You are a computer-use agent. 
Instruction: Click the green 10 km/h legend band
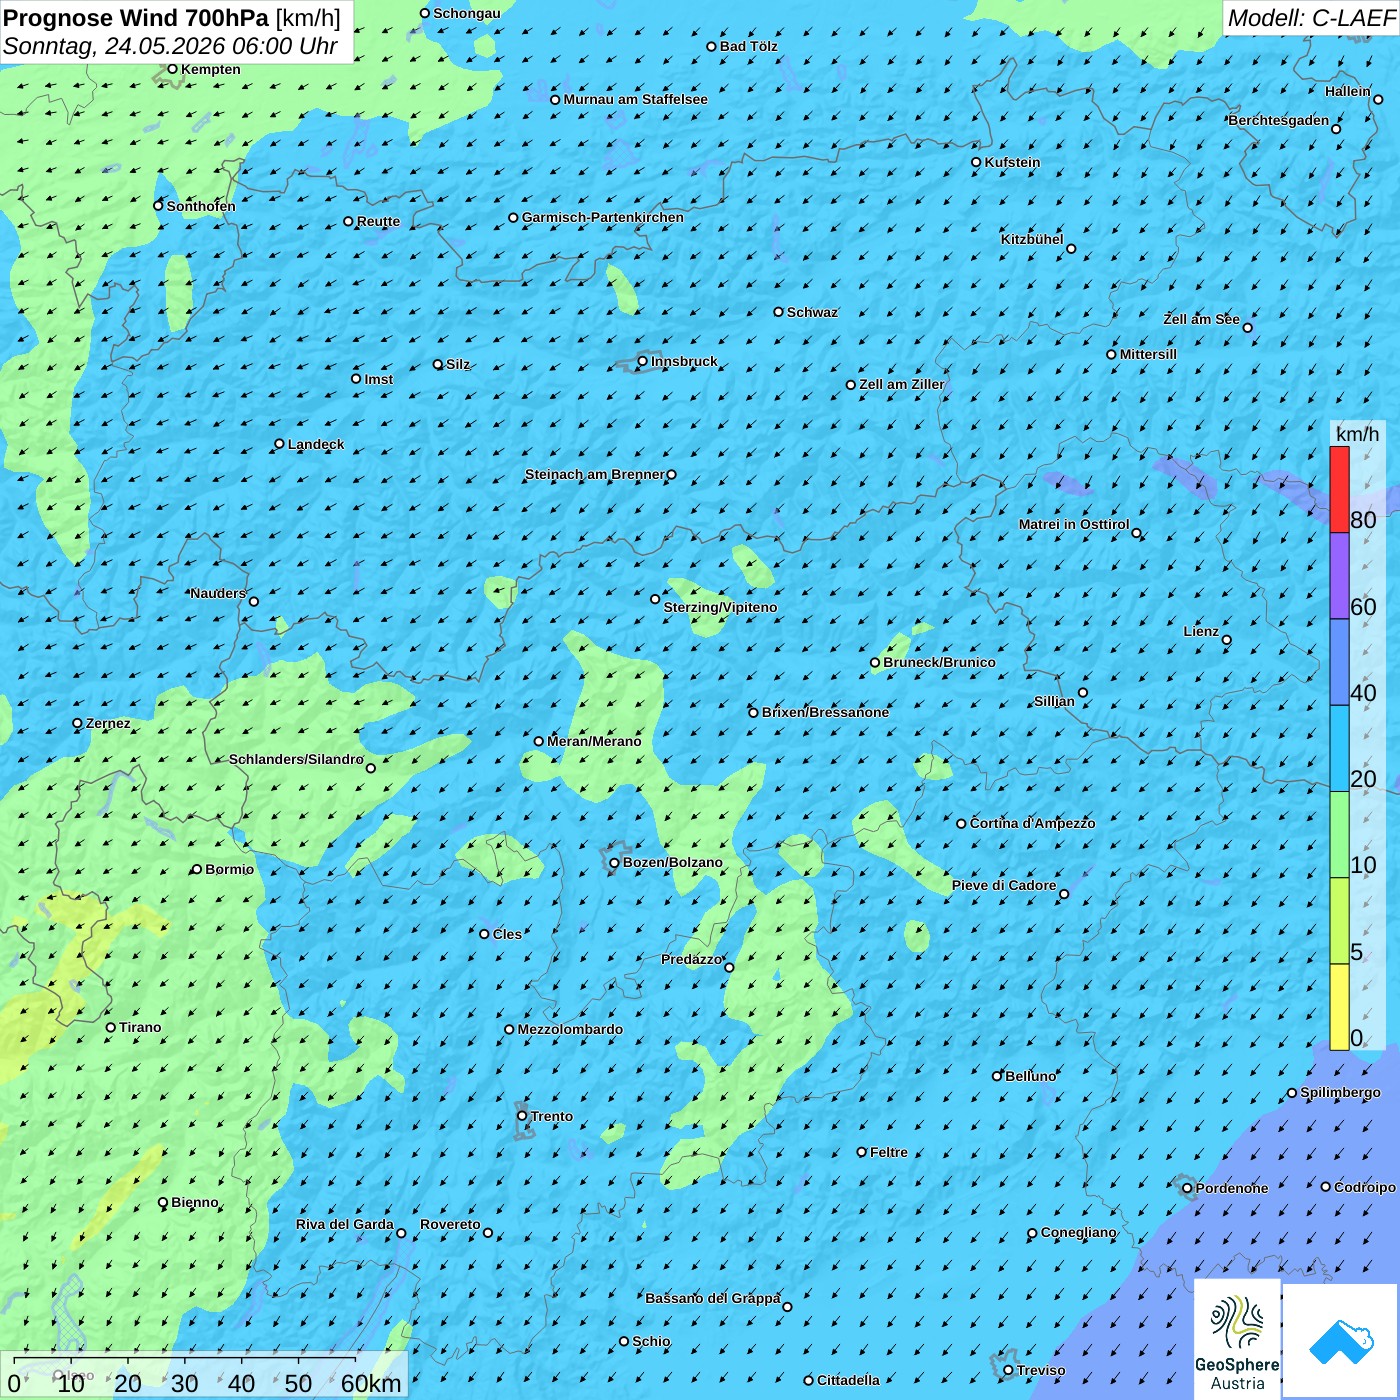1339,835
